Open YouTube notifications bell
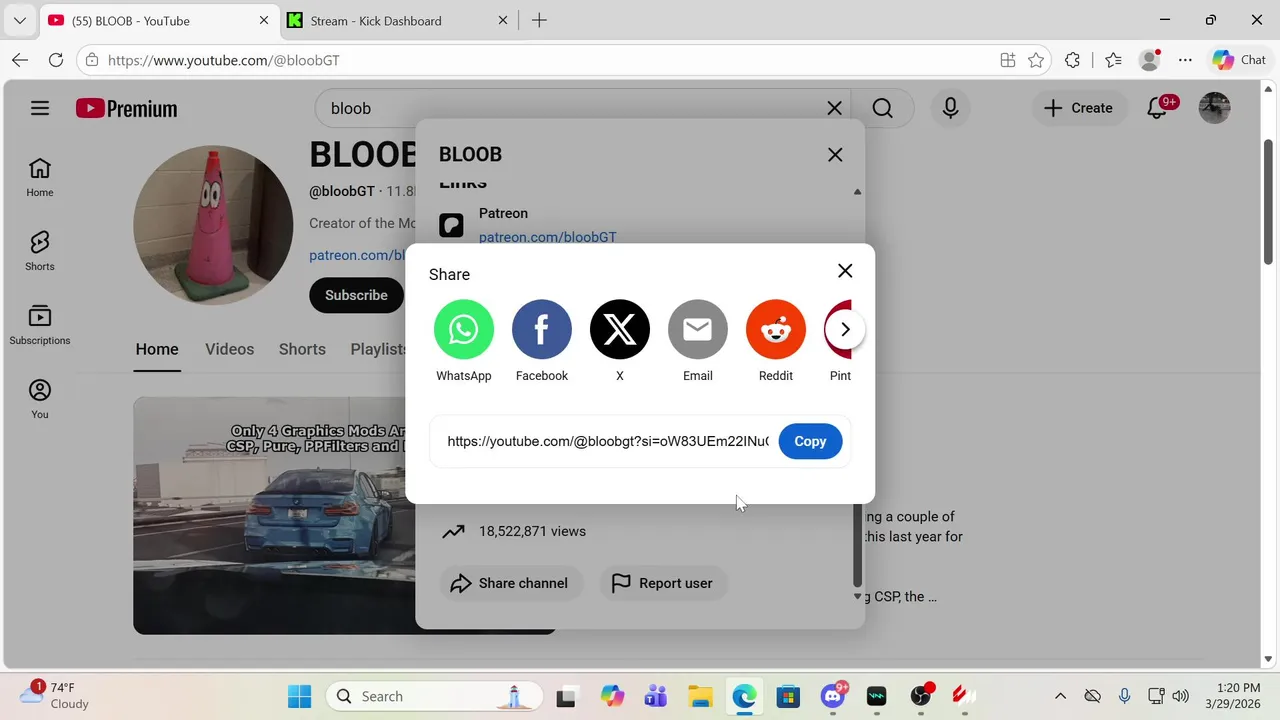1280x720 pixels. [1157, 108]
